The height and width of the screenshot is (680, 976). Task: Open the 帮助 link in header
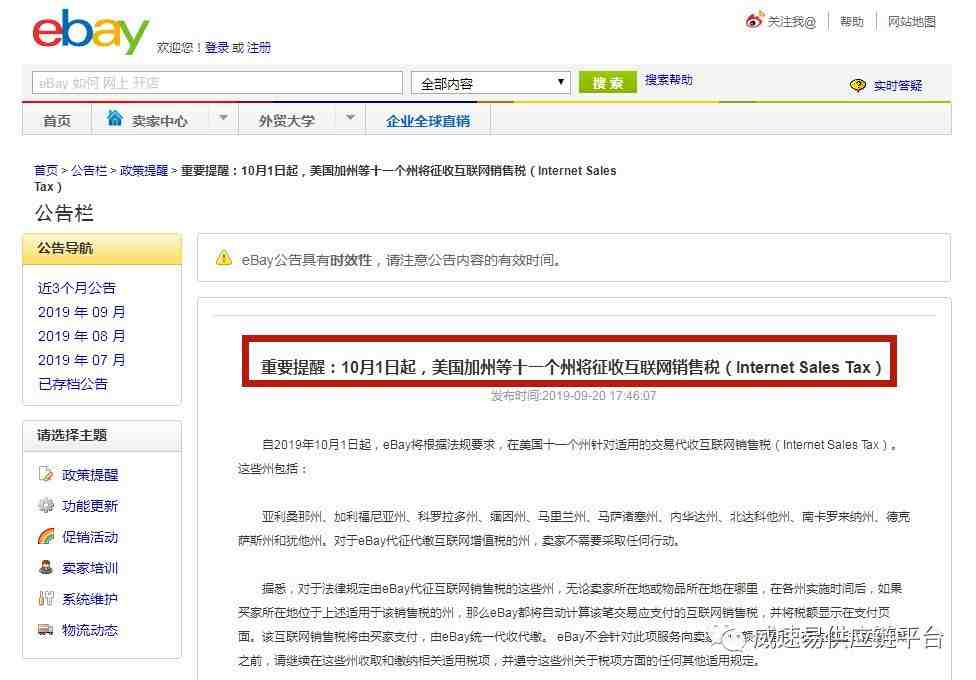click(852, 22)
